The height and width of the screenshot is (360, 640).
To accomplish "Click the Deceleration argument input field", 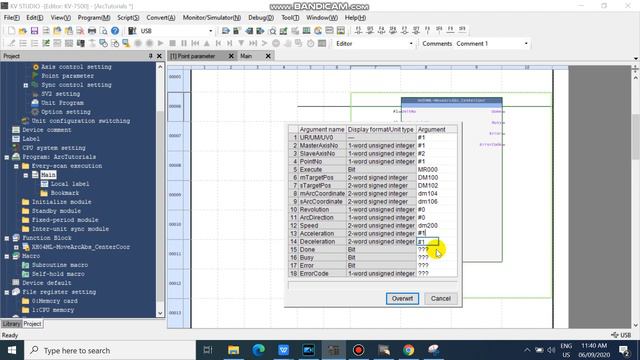I will pos(427,242).
